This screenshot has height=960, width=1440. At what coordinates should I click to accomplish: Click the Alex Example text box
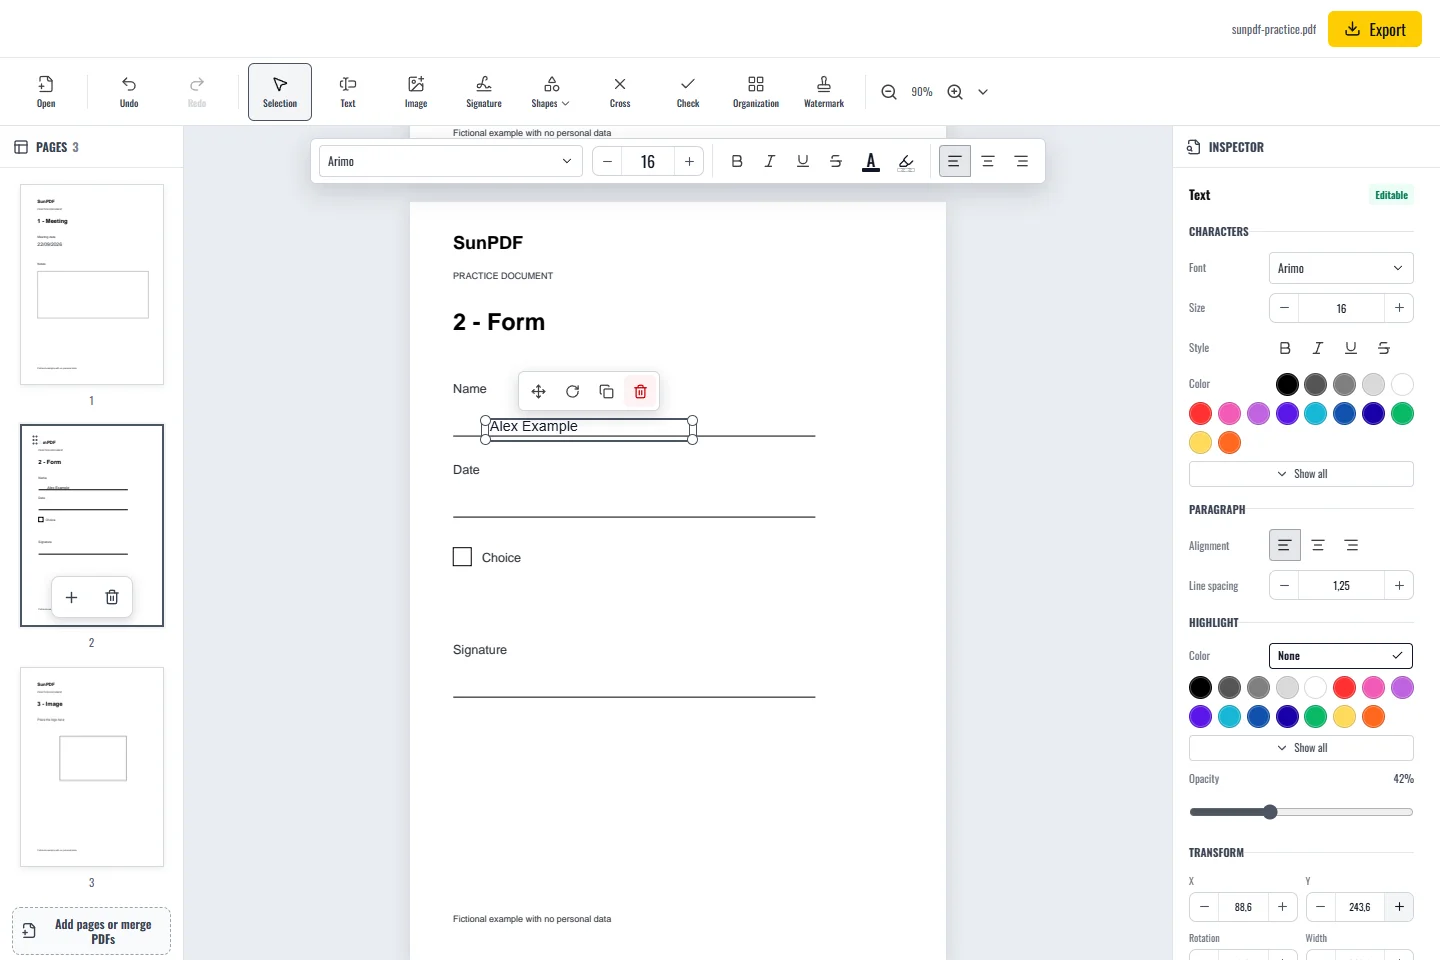[589, 431]
